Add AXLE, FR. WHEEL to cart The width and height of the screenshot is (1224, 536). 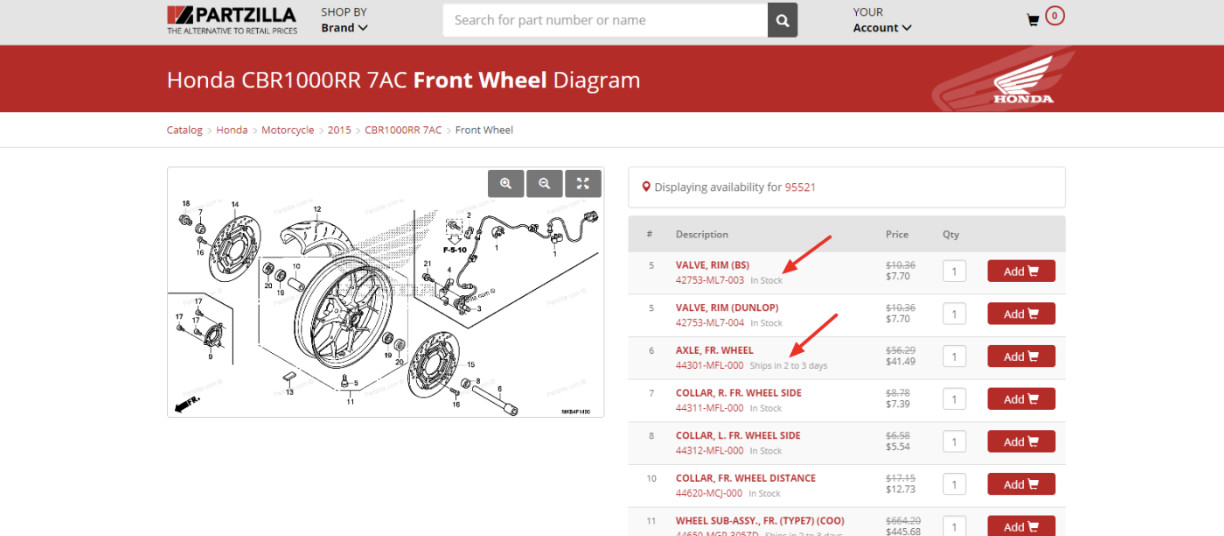pyautogui.click(x=1020, y=357)
